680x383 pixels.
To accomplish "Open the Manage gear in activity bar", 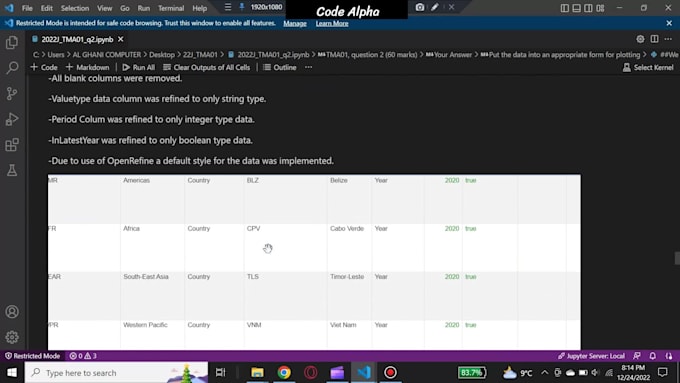I will (12, 337).
